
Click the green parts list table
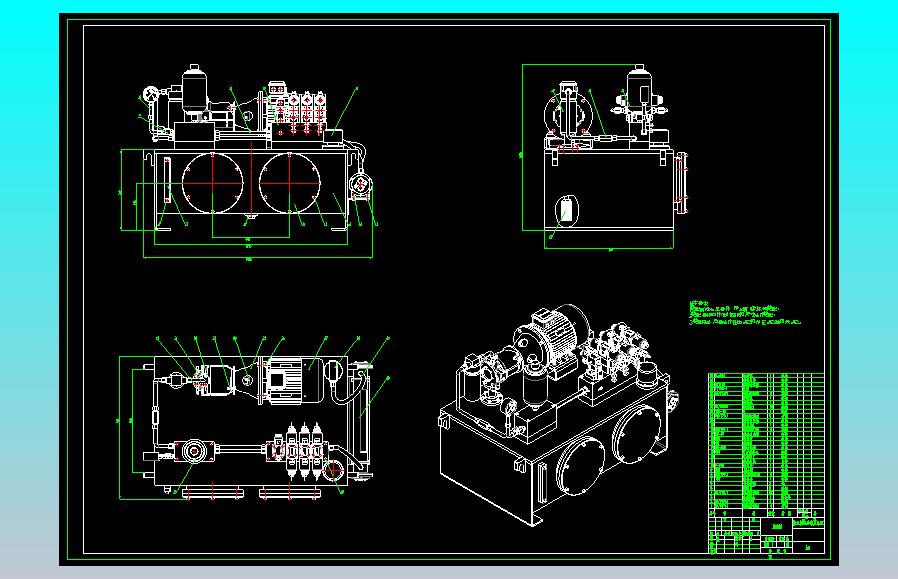(x=766, y=441)
